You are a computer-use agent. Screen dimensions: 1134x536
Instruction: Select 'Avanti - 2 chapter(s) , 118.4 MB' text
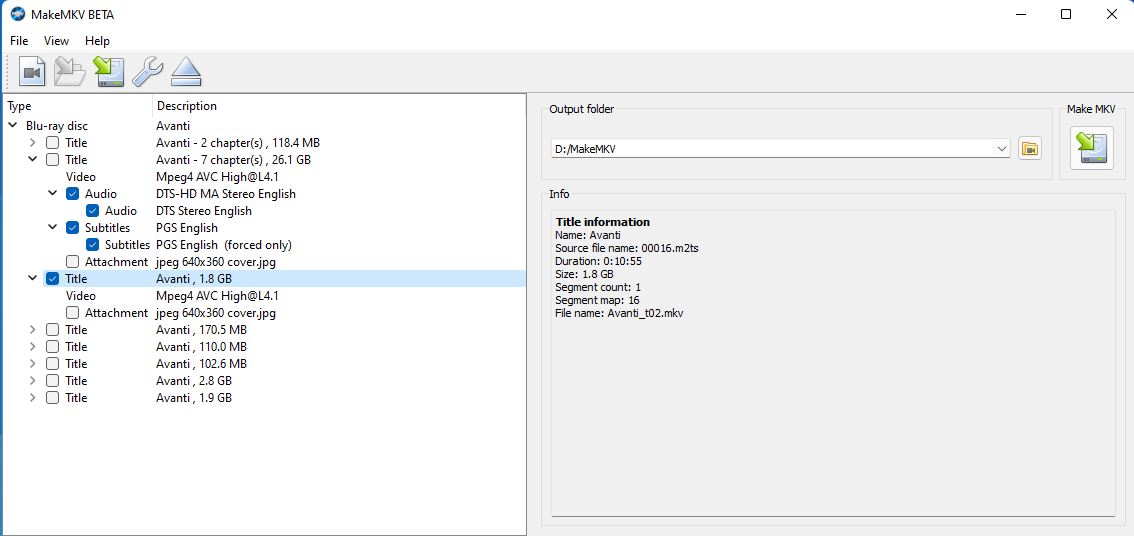(238, 142)
